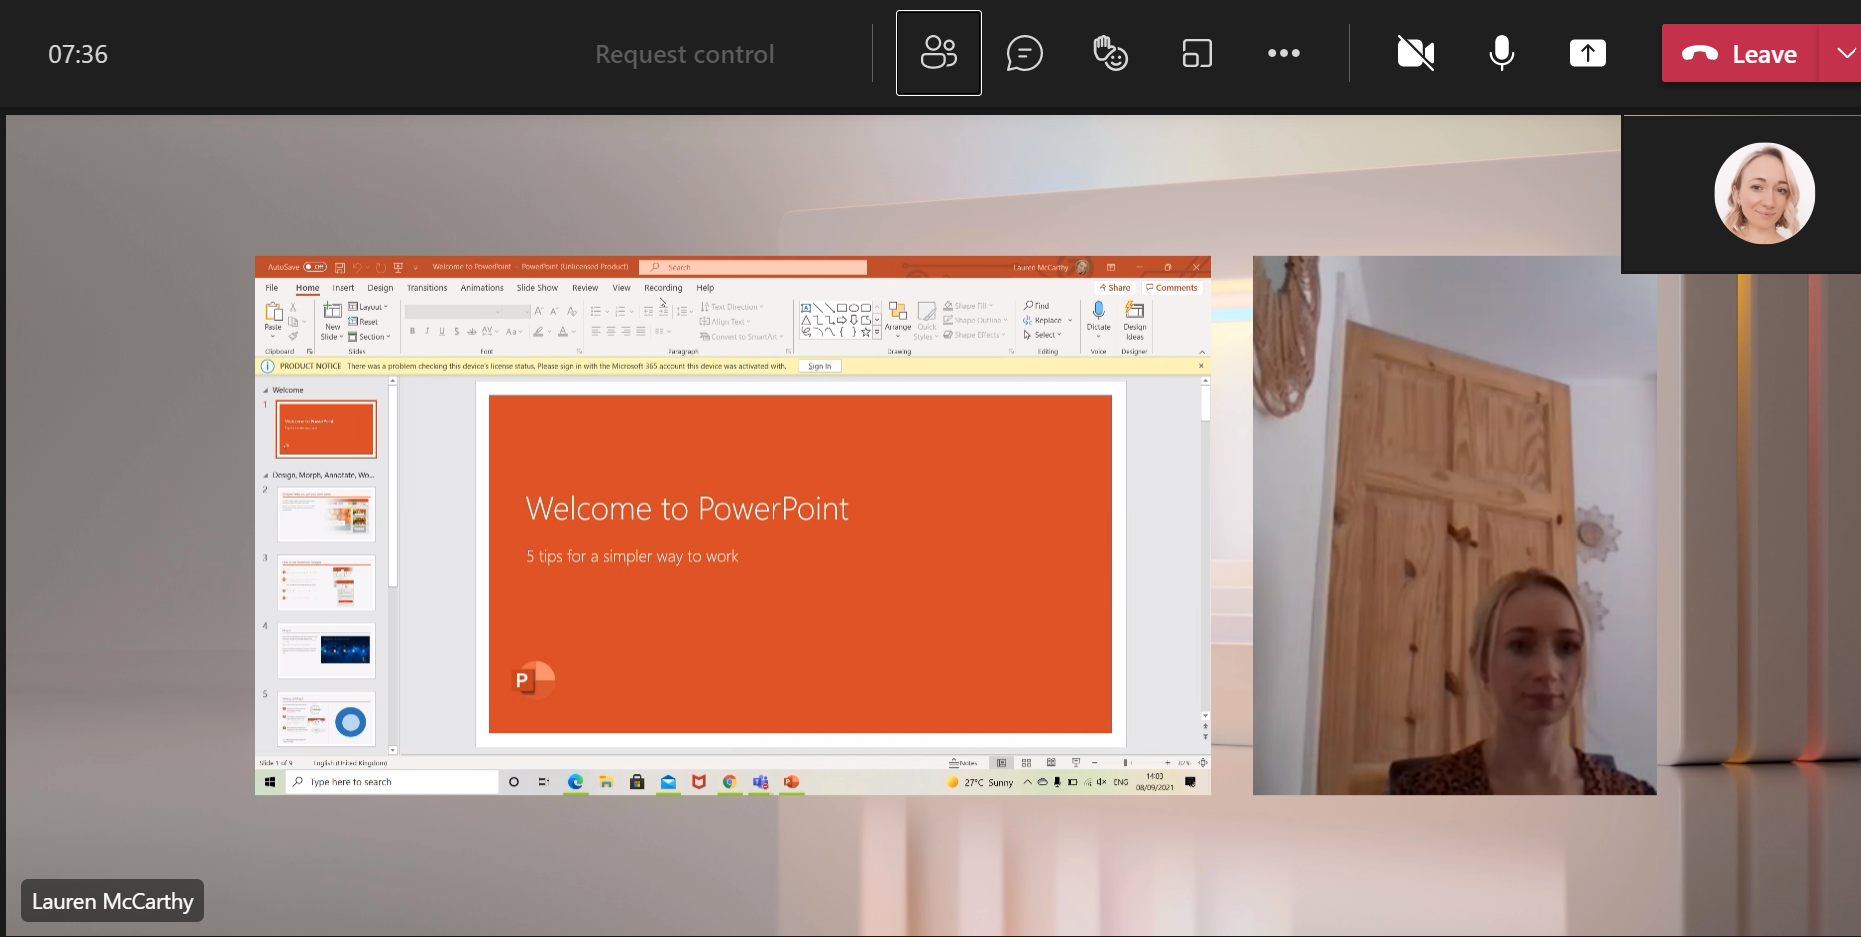
Task: Open the Teams rooms view icon
Action: [1197, 53]
